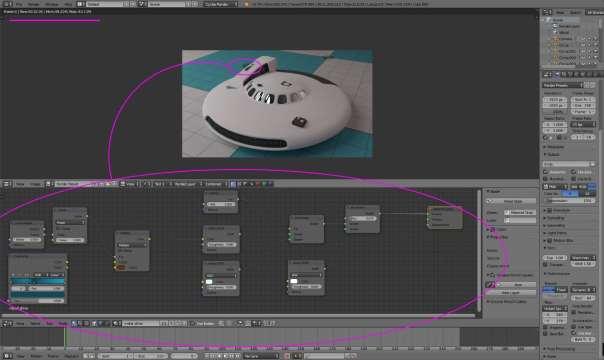This screenshot has height=360, width=604.
Task: Click the node editor vertical scrollbar
Action: tap(479, 250)
